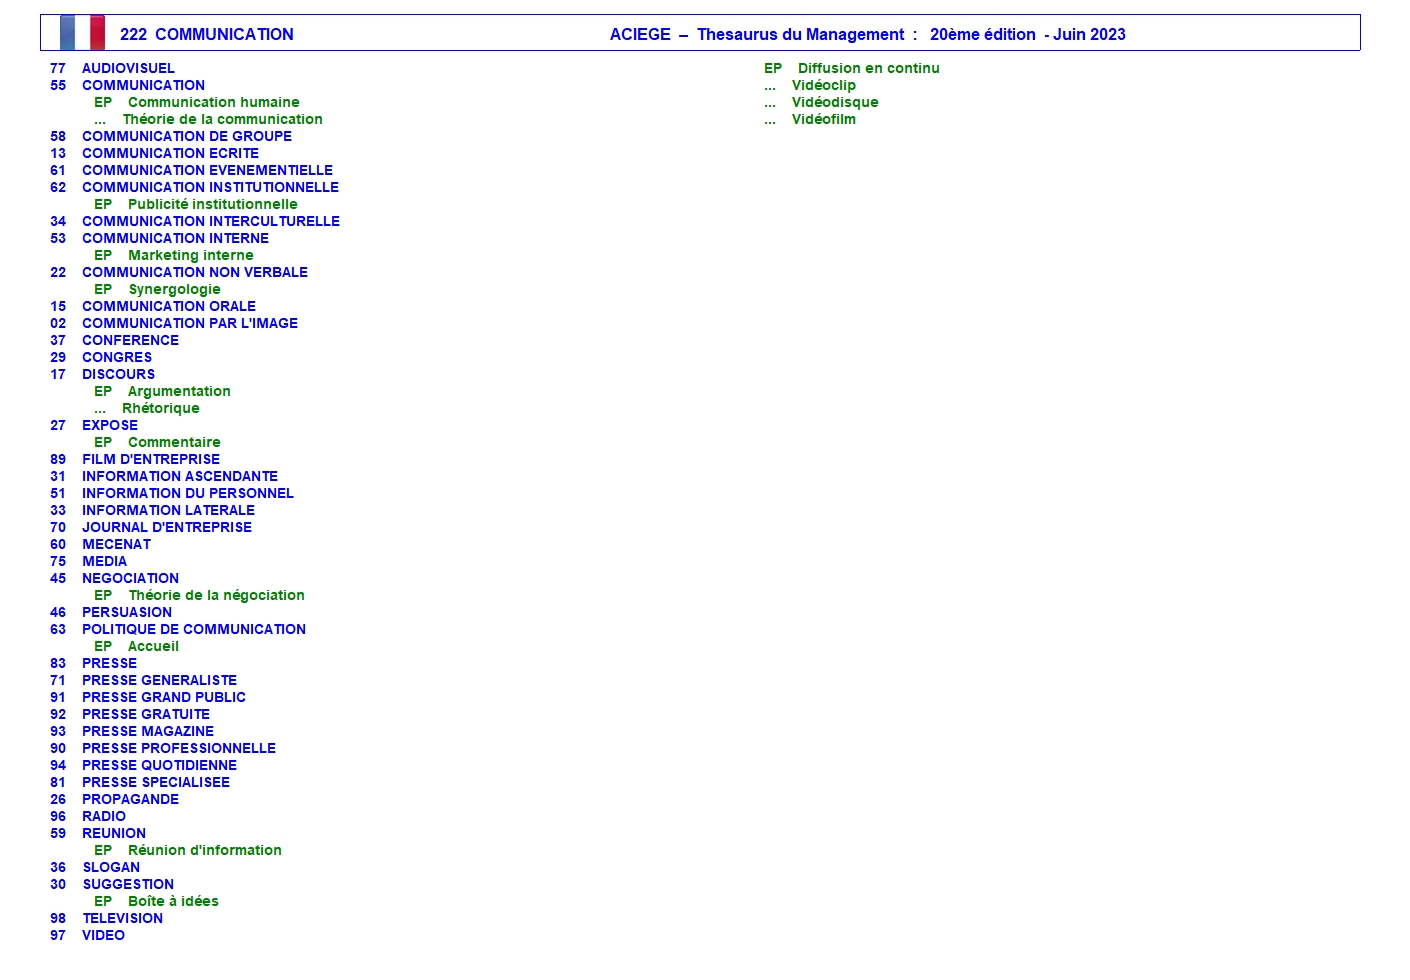The image size is (1410, 980).
Task: Click the 'Publicité institutionnelle' synonym
Action: click(x=212, y=204)
